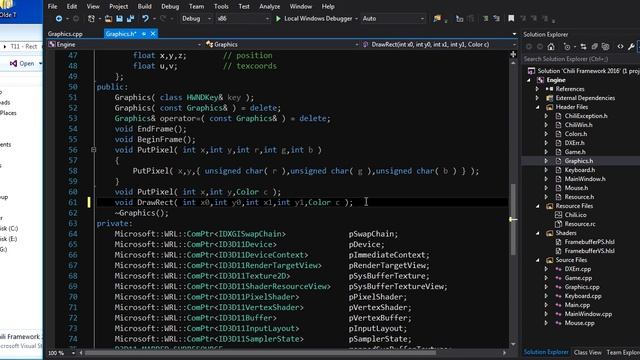Screen dimensions: 640x360
Task: Click the scroll-down arrow of the editor scrollbar
Action: (513, 344)
